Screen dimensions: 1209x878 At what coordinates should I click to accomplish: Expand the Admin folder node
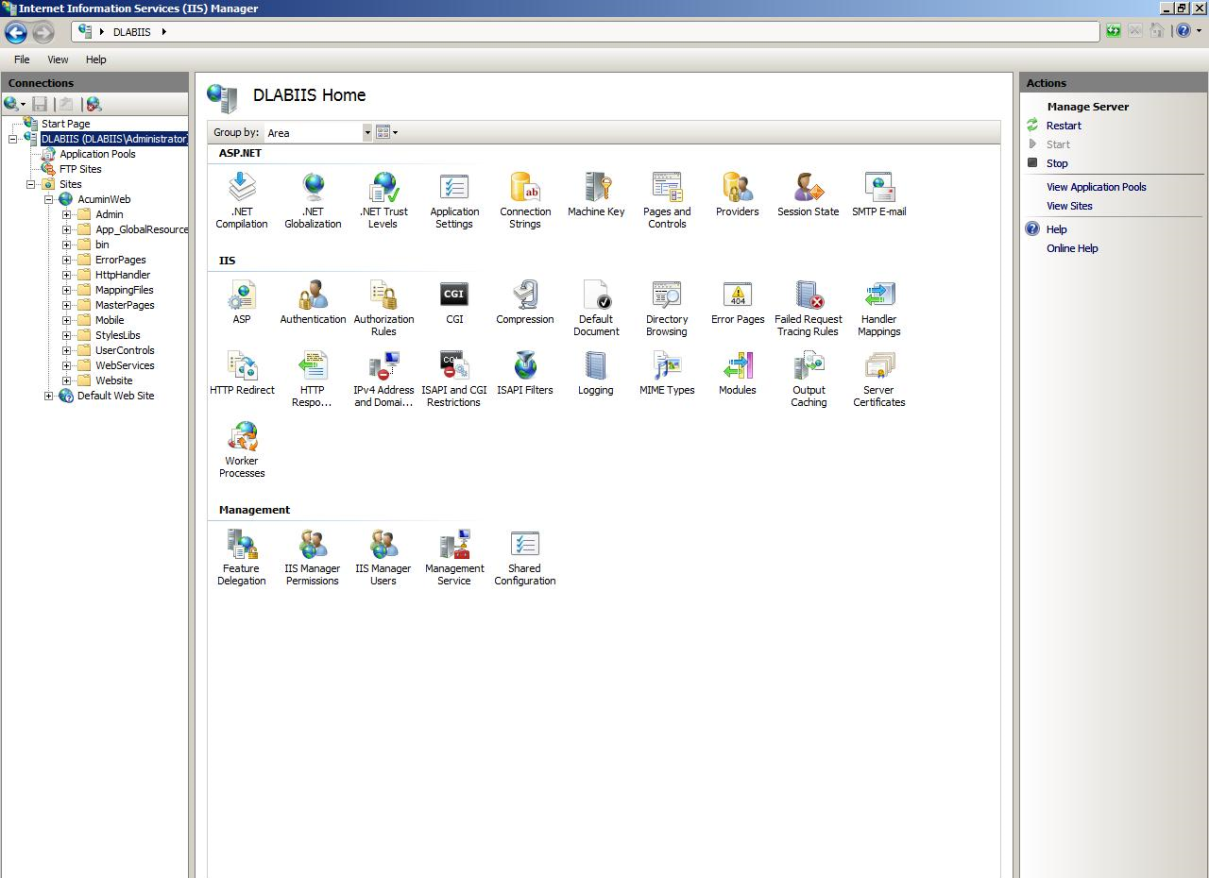[x=67, y=214]
